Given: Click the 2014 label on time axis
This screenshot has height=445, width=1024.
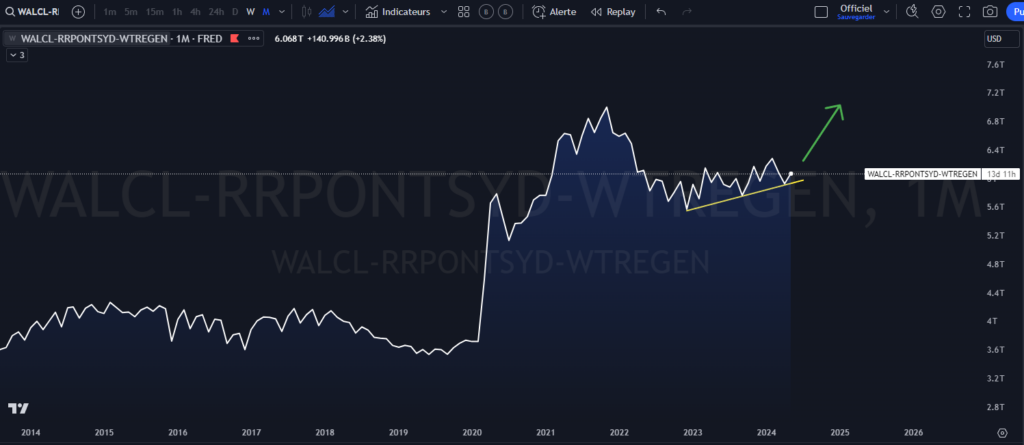Looking at the screenshot, I should pyautogui.click(x=30, y=433).
